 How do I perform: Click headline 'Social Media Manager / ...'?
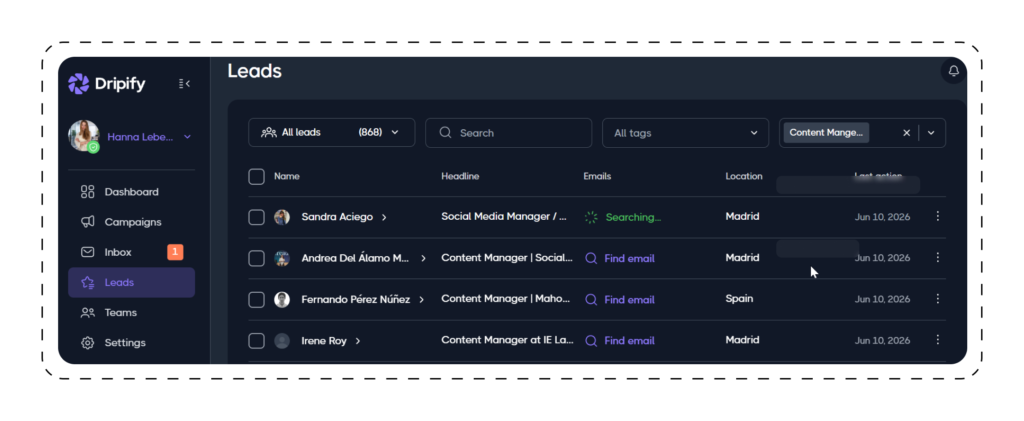coord(504,216)
